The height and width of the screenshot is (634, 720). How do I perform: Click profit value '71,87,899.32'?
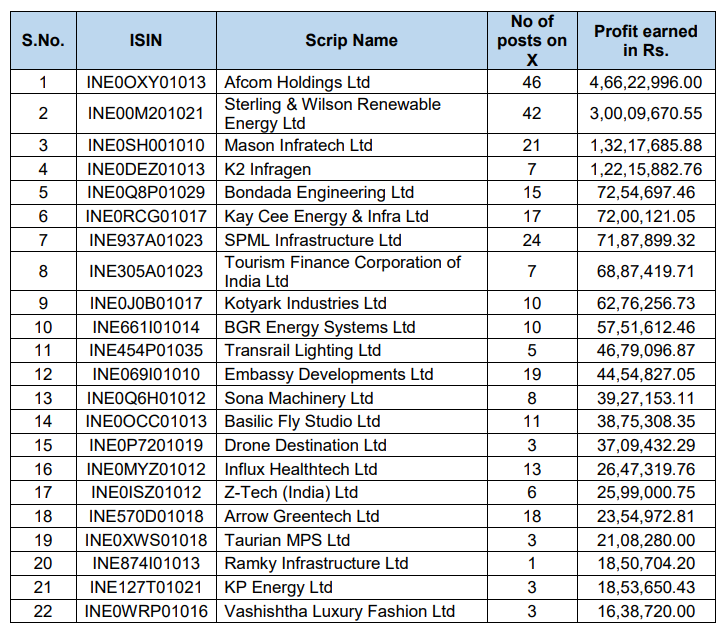pyautogui.click(x=646, y=240)
